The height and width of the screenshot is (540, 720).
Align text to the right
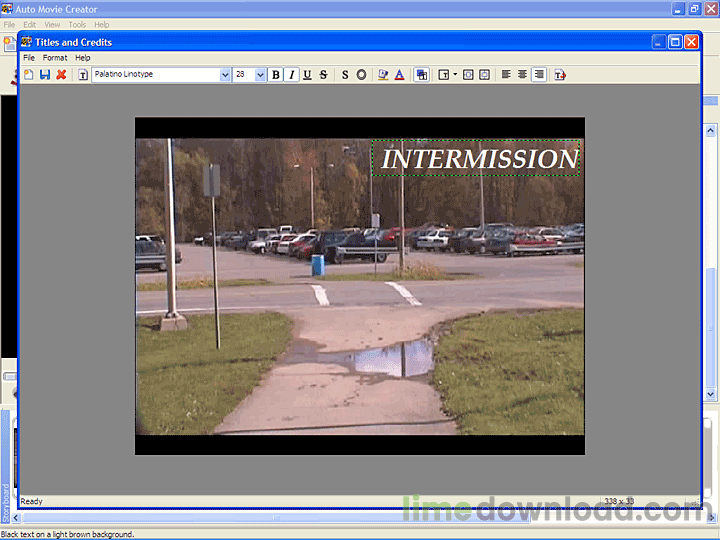pos(539,74)
